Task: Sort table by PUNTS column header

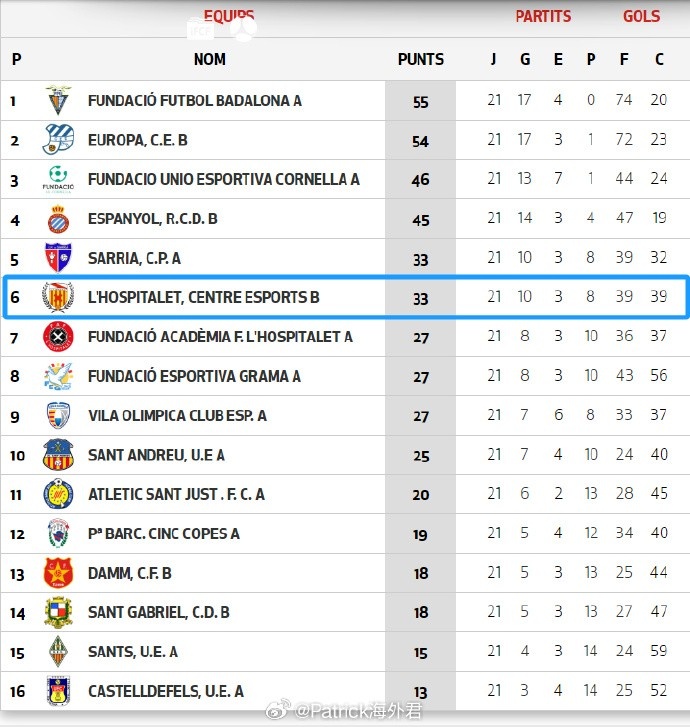Action: coord(420,59)
